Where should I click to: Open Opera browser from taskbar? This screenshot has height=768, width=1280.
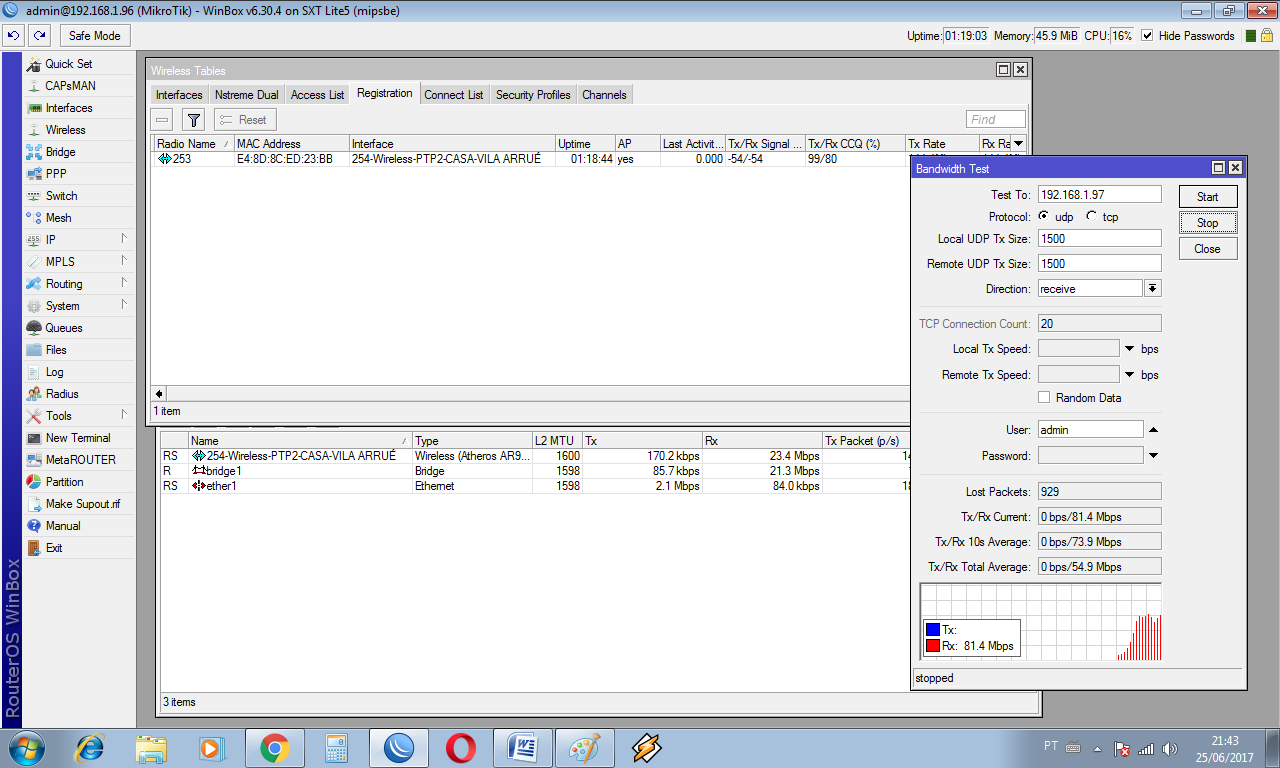coord(461,747)
